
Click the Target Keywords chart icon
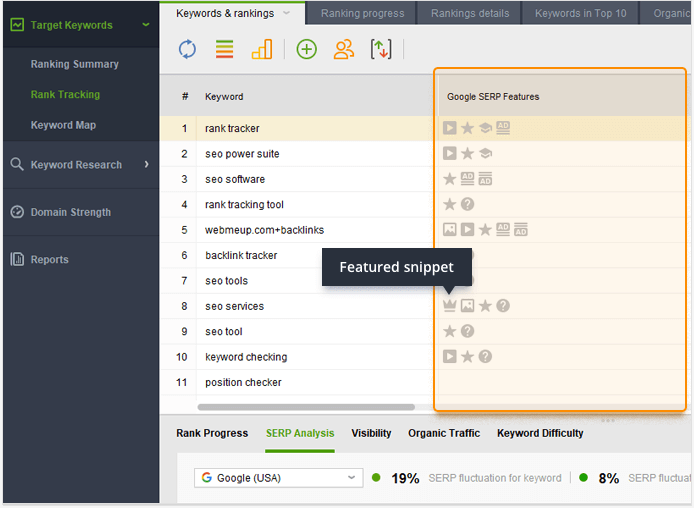[x=17, y=25]
